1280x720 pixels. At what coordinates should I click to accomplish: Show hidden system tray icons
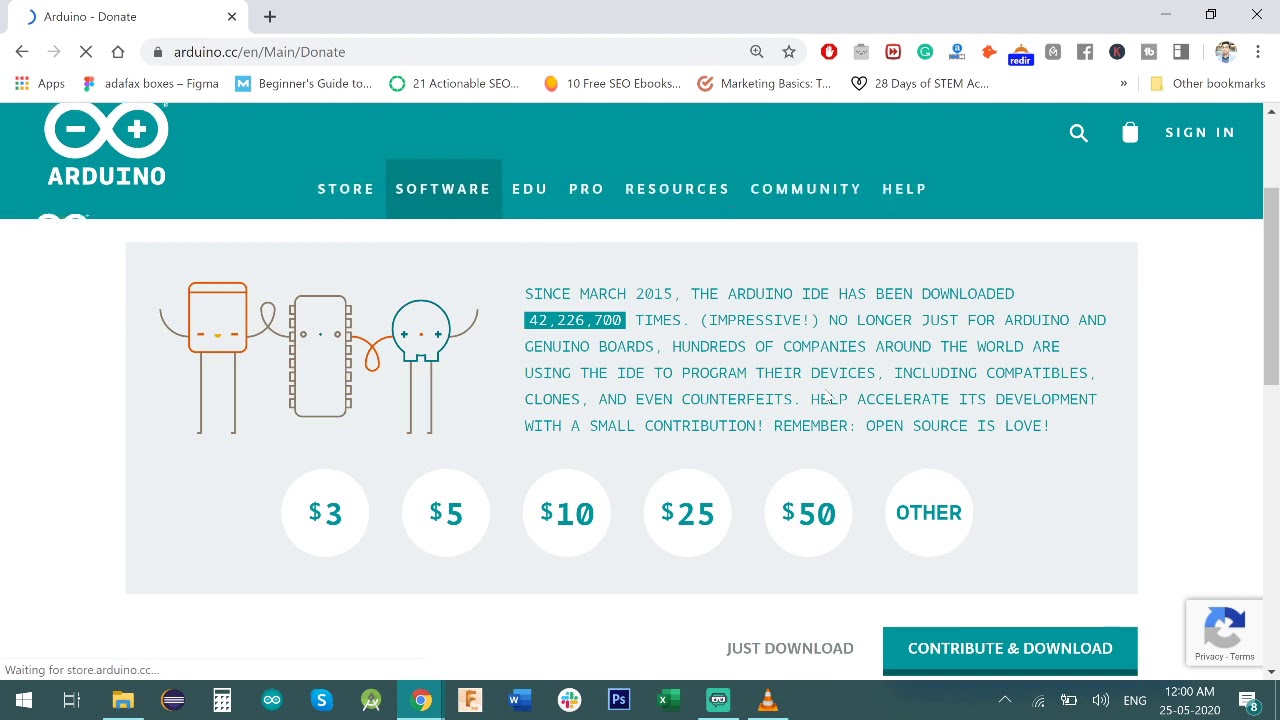pos(1005,700)
